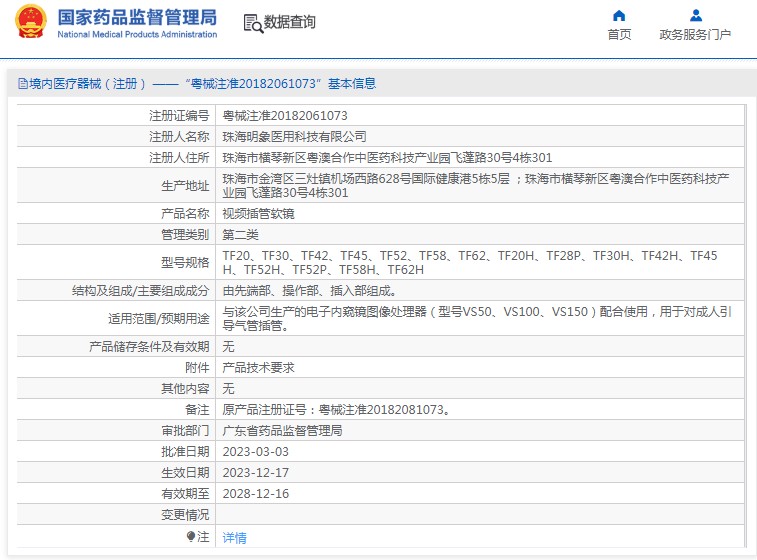Click the lightbulb icon beside 注
Image resolution: width=757 pixels, height=560 pixels.
(x=191, y=537)
